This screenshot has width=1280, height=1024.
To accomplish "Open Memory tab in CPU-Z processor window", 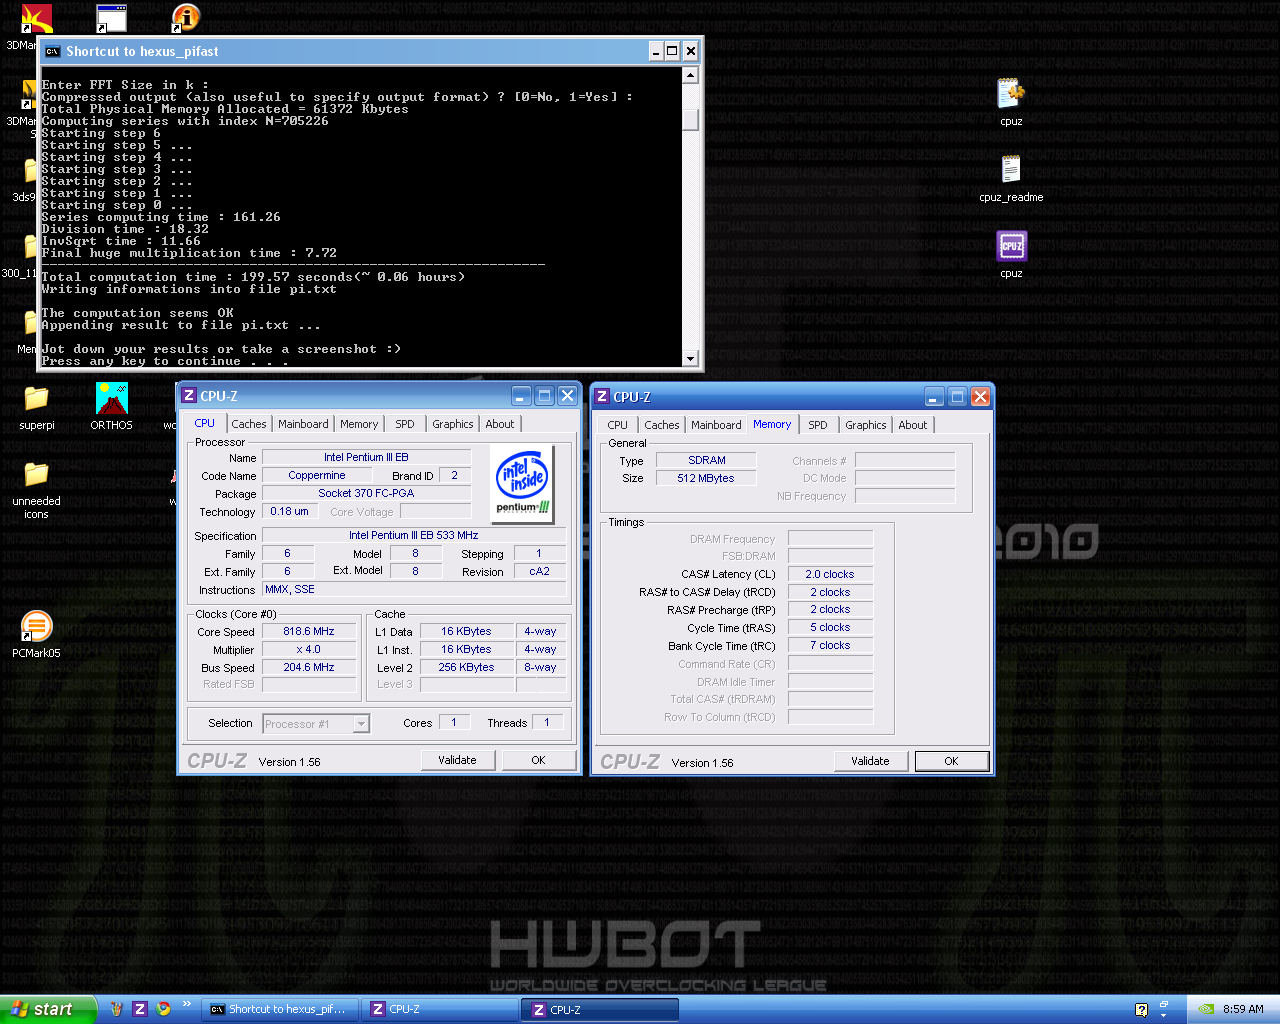I will pos(359,424).
